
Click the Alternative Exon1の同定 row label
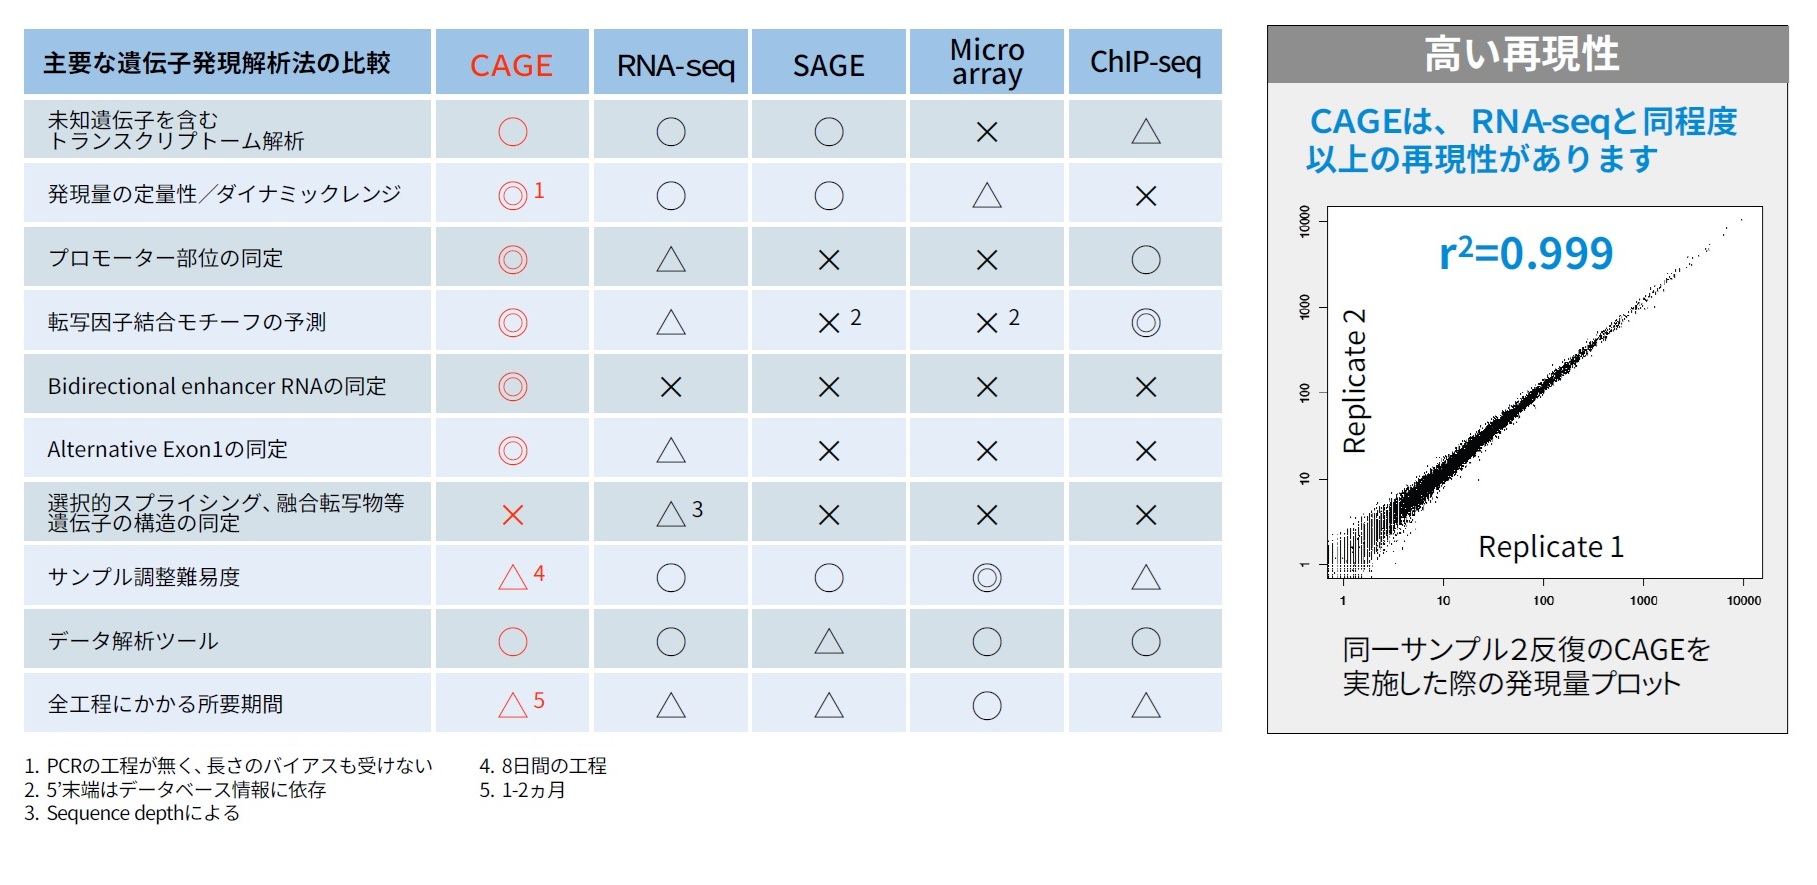click(x=167, y=450)
